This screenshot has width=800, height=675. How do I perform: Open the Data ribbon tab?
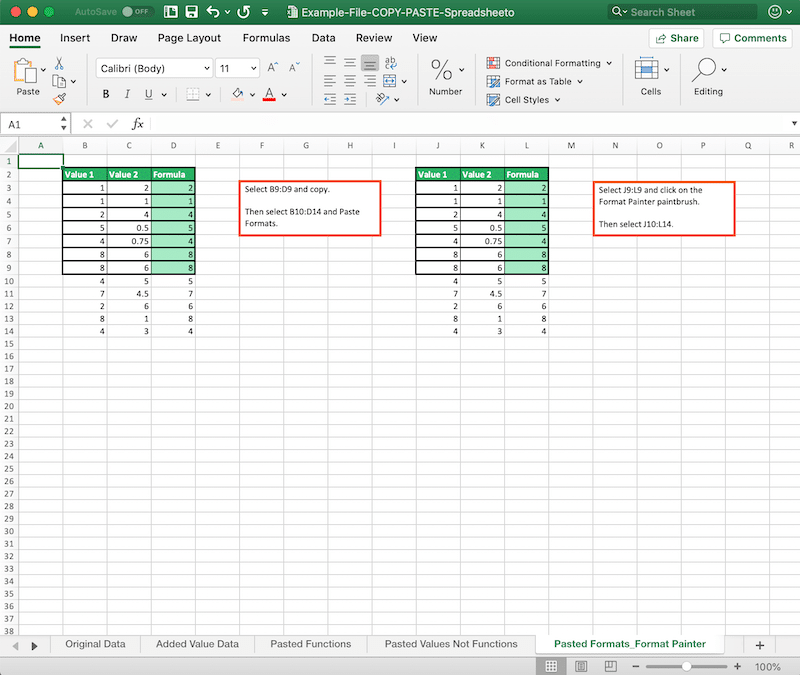click(323, 38)
